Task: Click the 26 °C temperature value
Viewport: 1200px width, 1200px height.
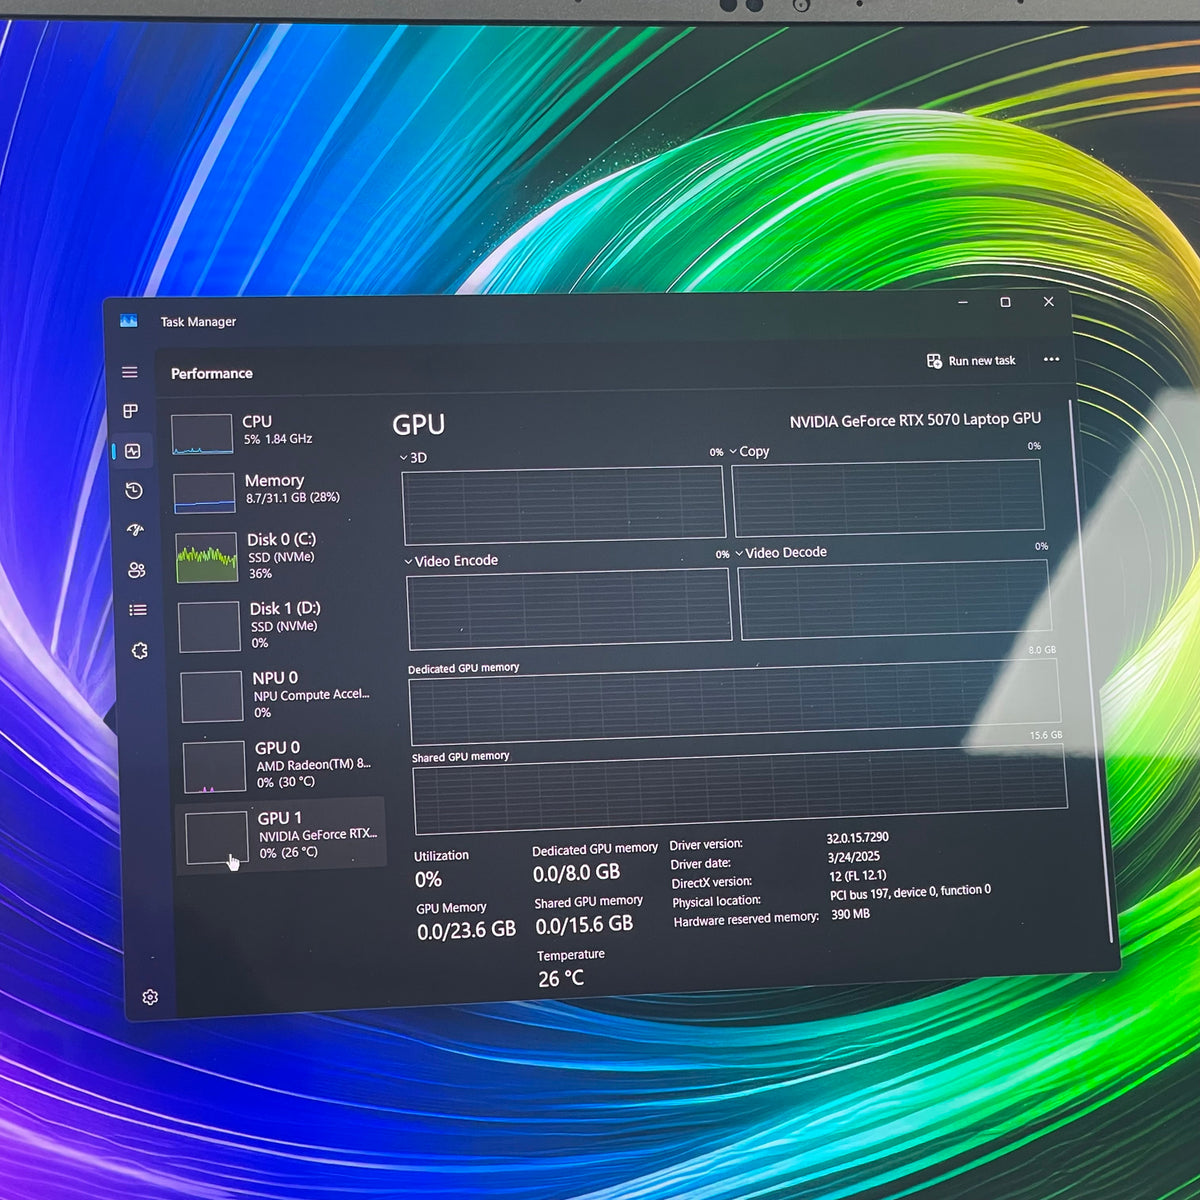Action: [x=561, y=979]
